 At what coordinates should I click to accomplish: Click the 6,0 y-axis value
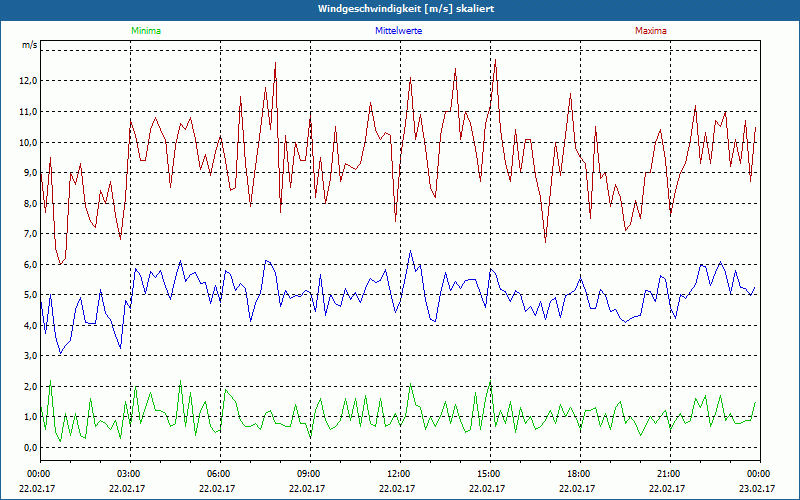(30, 264)
